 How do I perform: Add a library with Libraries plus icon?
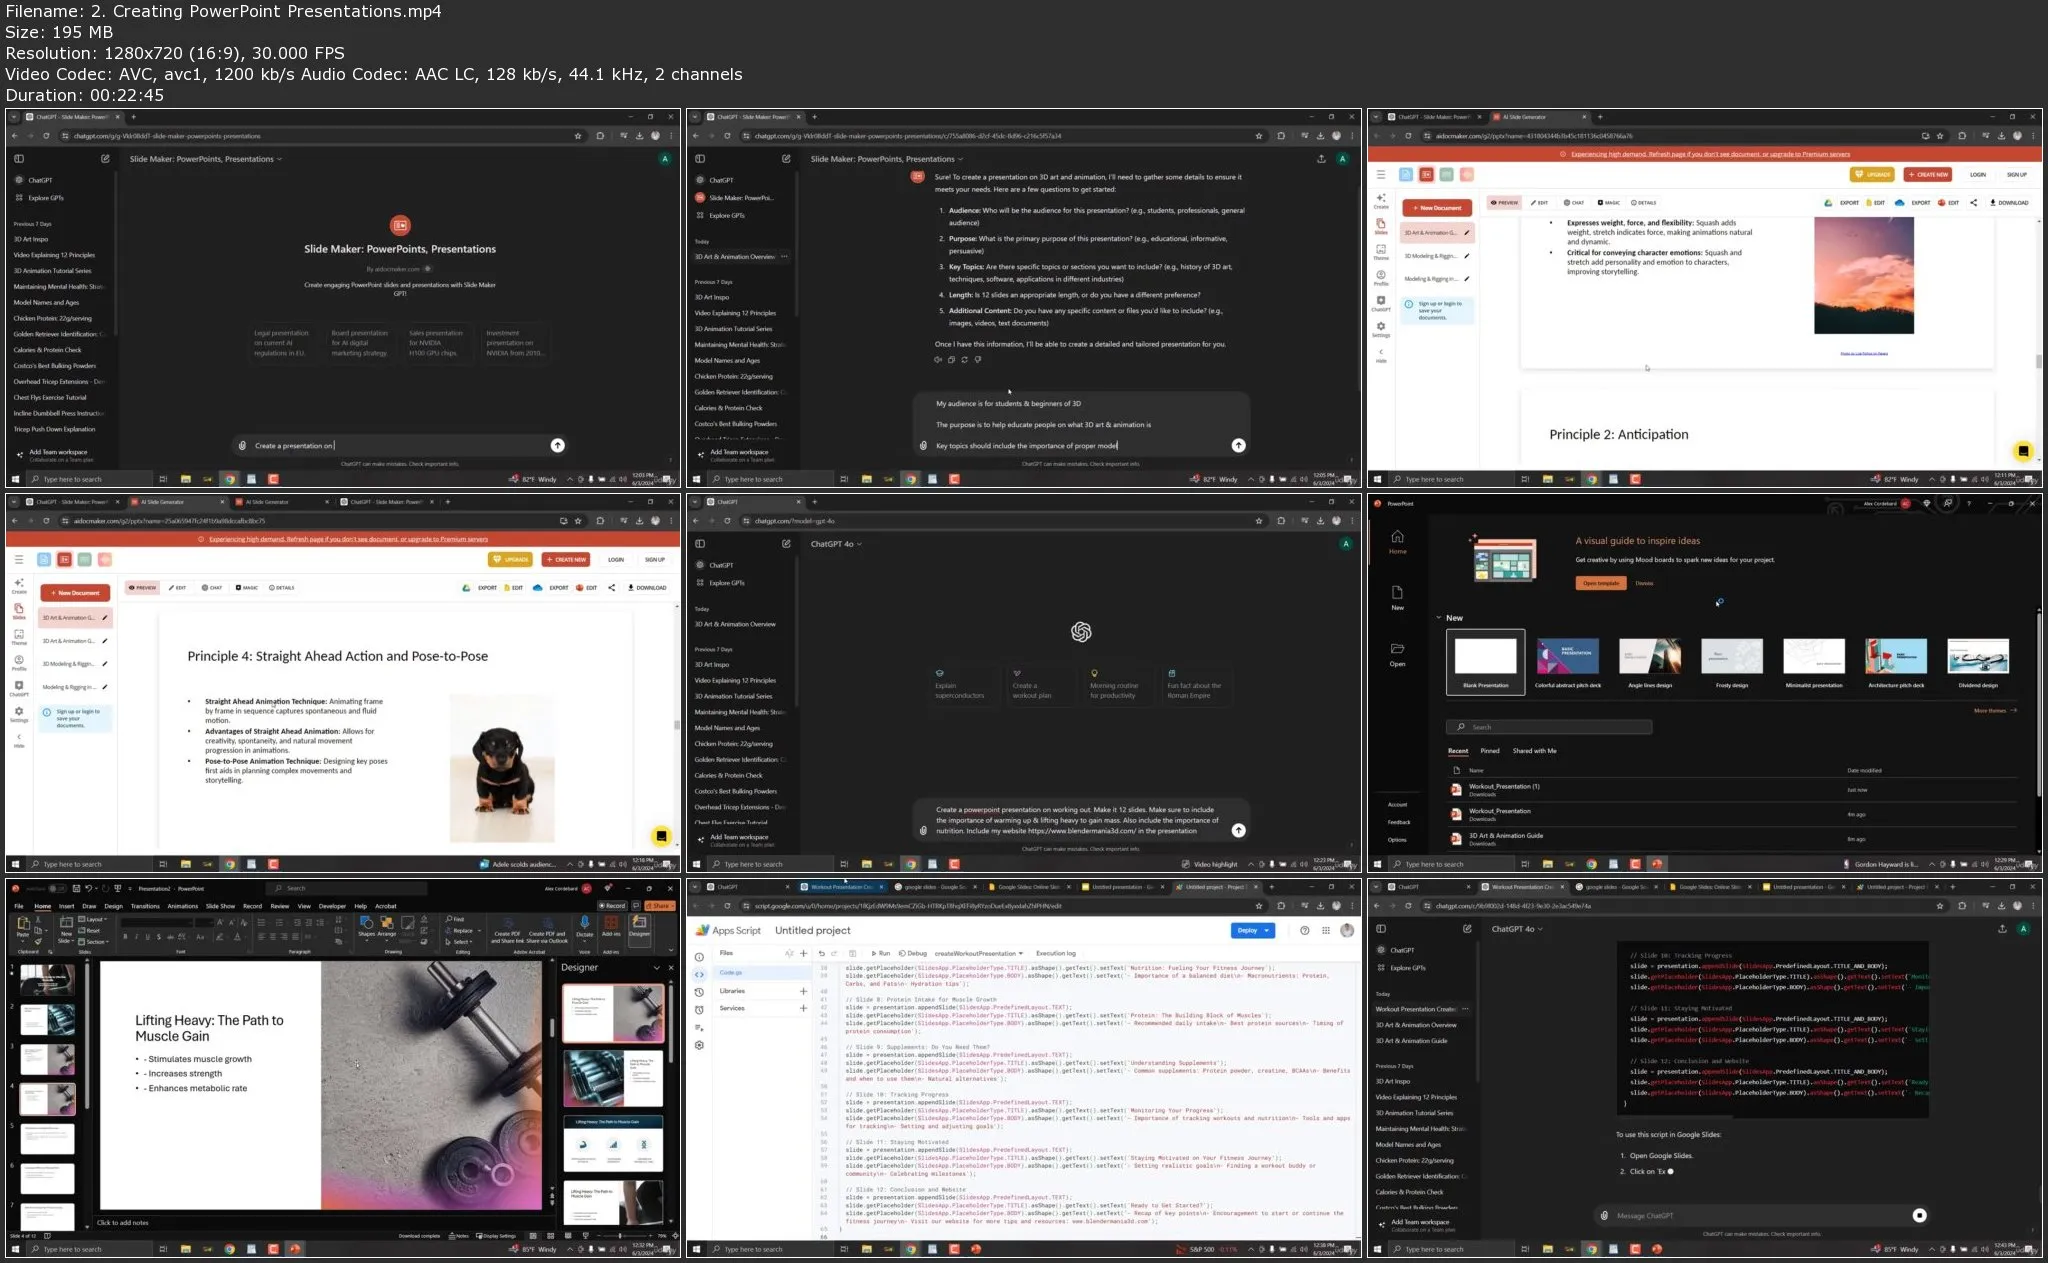tap(803, 991)
